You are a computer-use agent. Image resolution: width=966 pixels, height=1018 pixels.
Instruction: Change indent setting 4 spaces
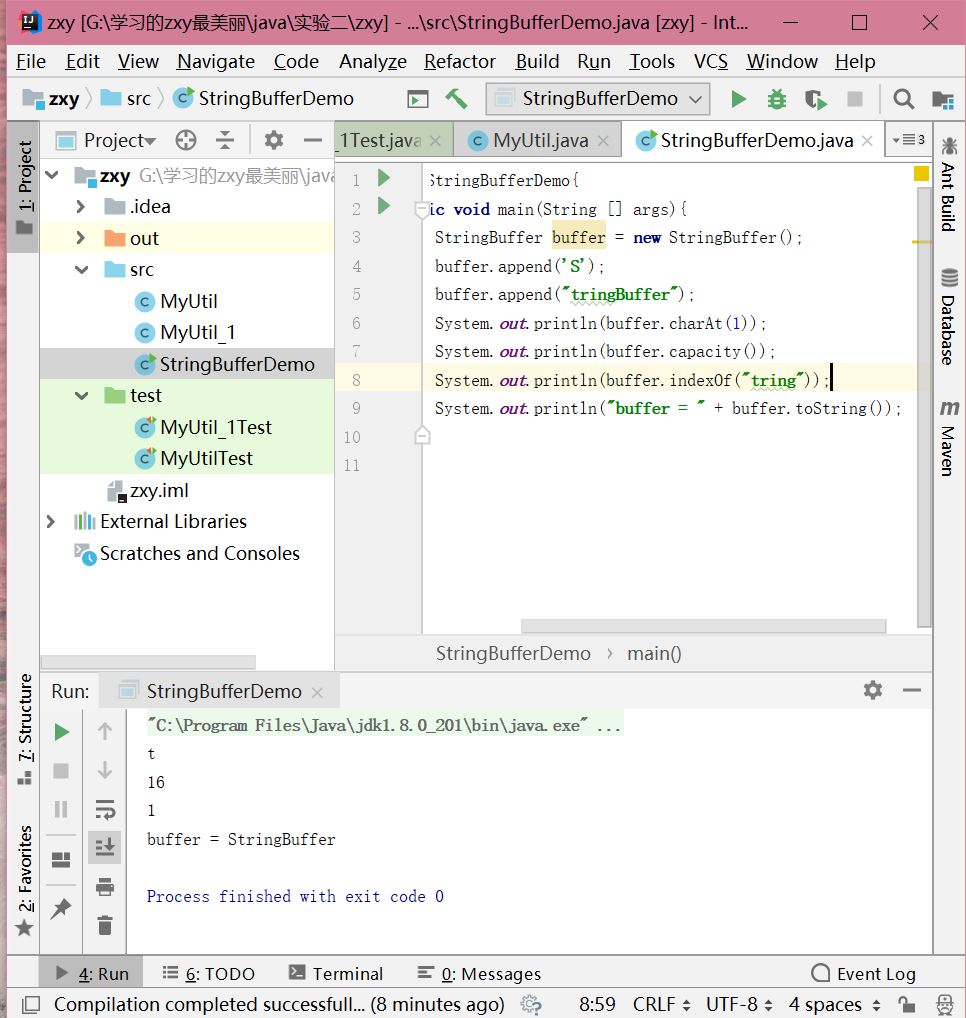tap(834, 1004)
